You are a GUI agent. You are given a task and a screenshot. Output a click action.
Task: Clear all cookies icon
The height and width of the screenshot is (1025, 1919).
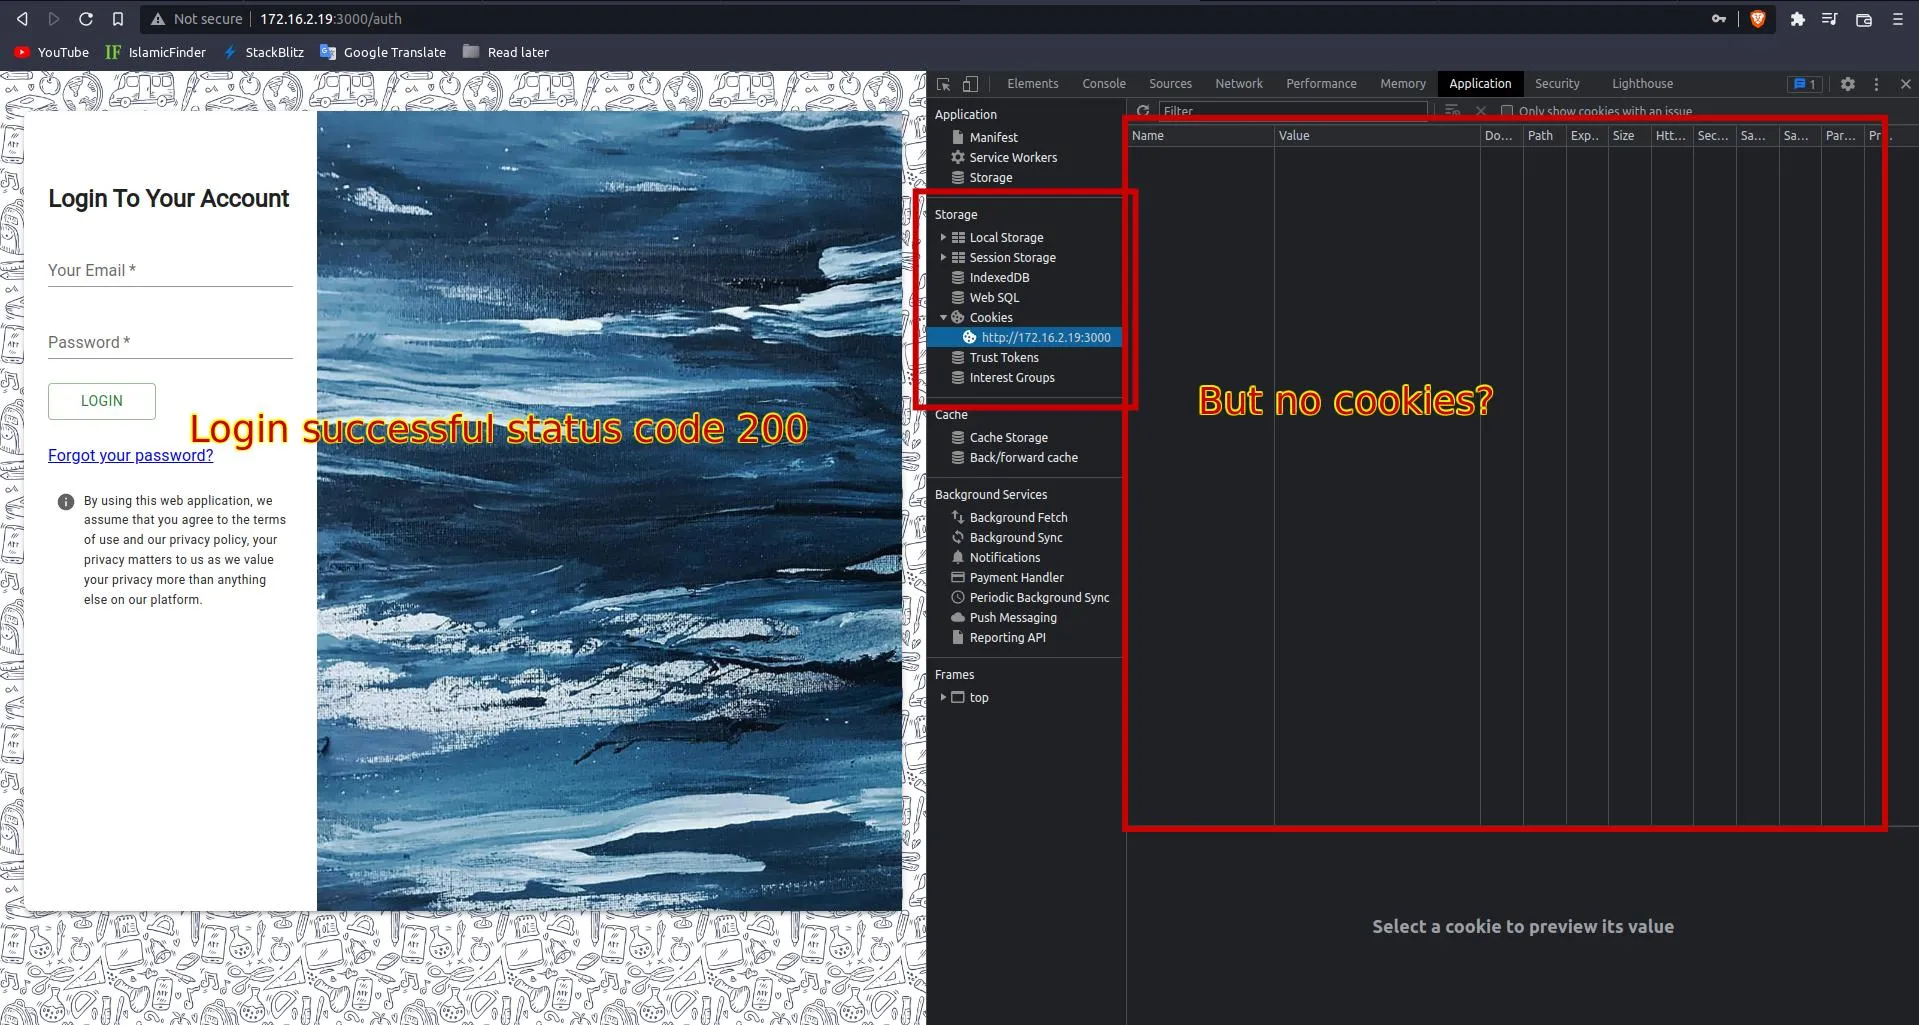[1453, 111]
